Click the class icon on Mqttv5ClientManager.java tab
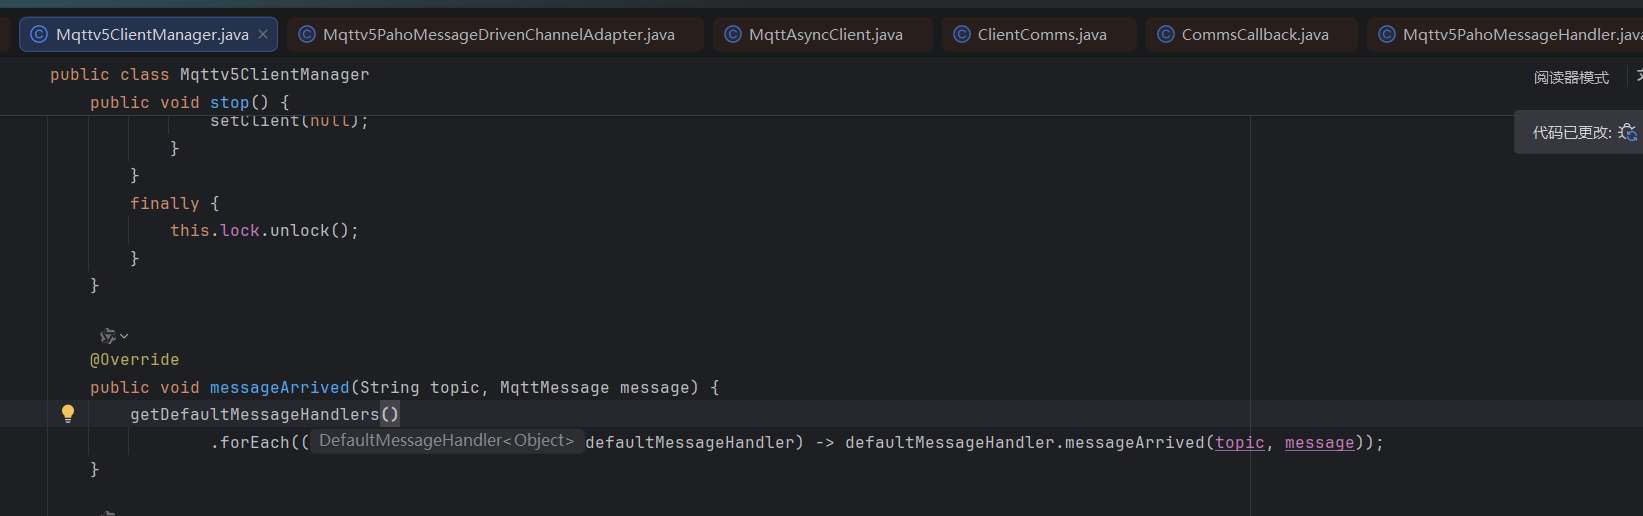 (39, 34)
